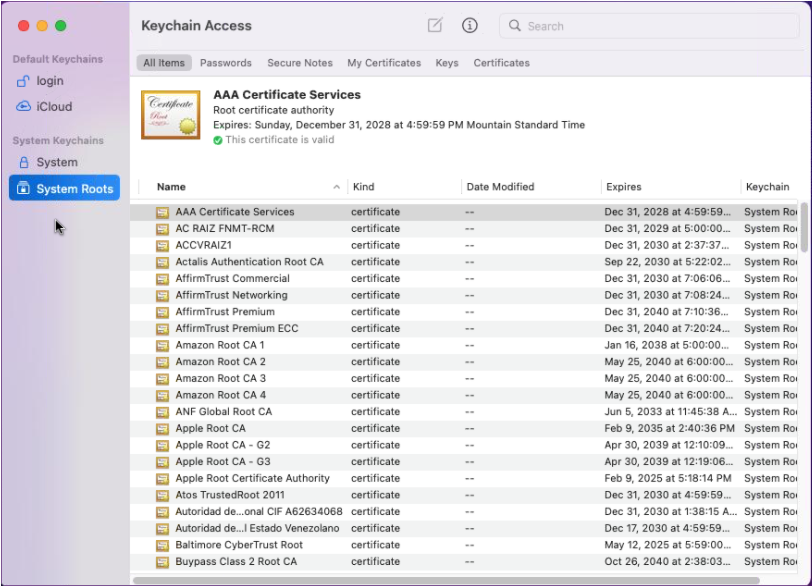Click expiry Feb 9, 2025 at 5:18:14 PM
Image resolution: width=812 pixels, height=586 pixels.
pyautogui.click(x=668, y=478)
